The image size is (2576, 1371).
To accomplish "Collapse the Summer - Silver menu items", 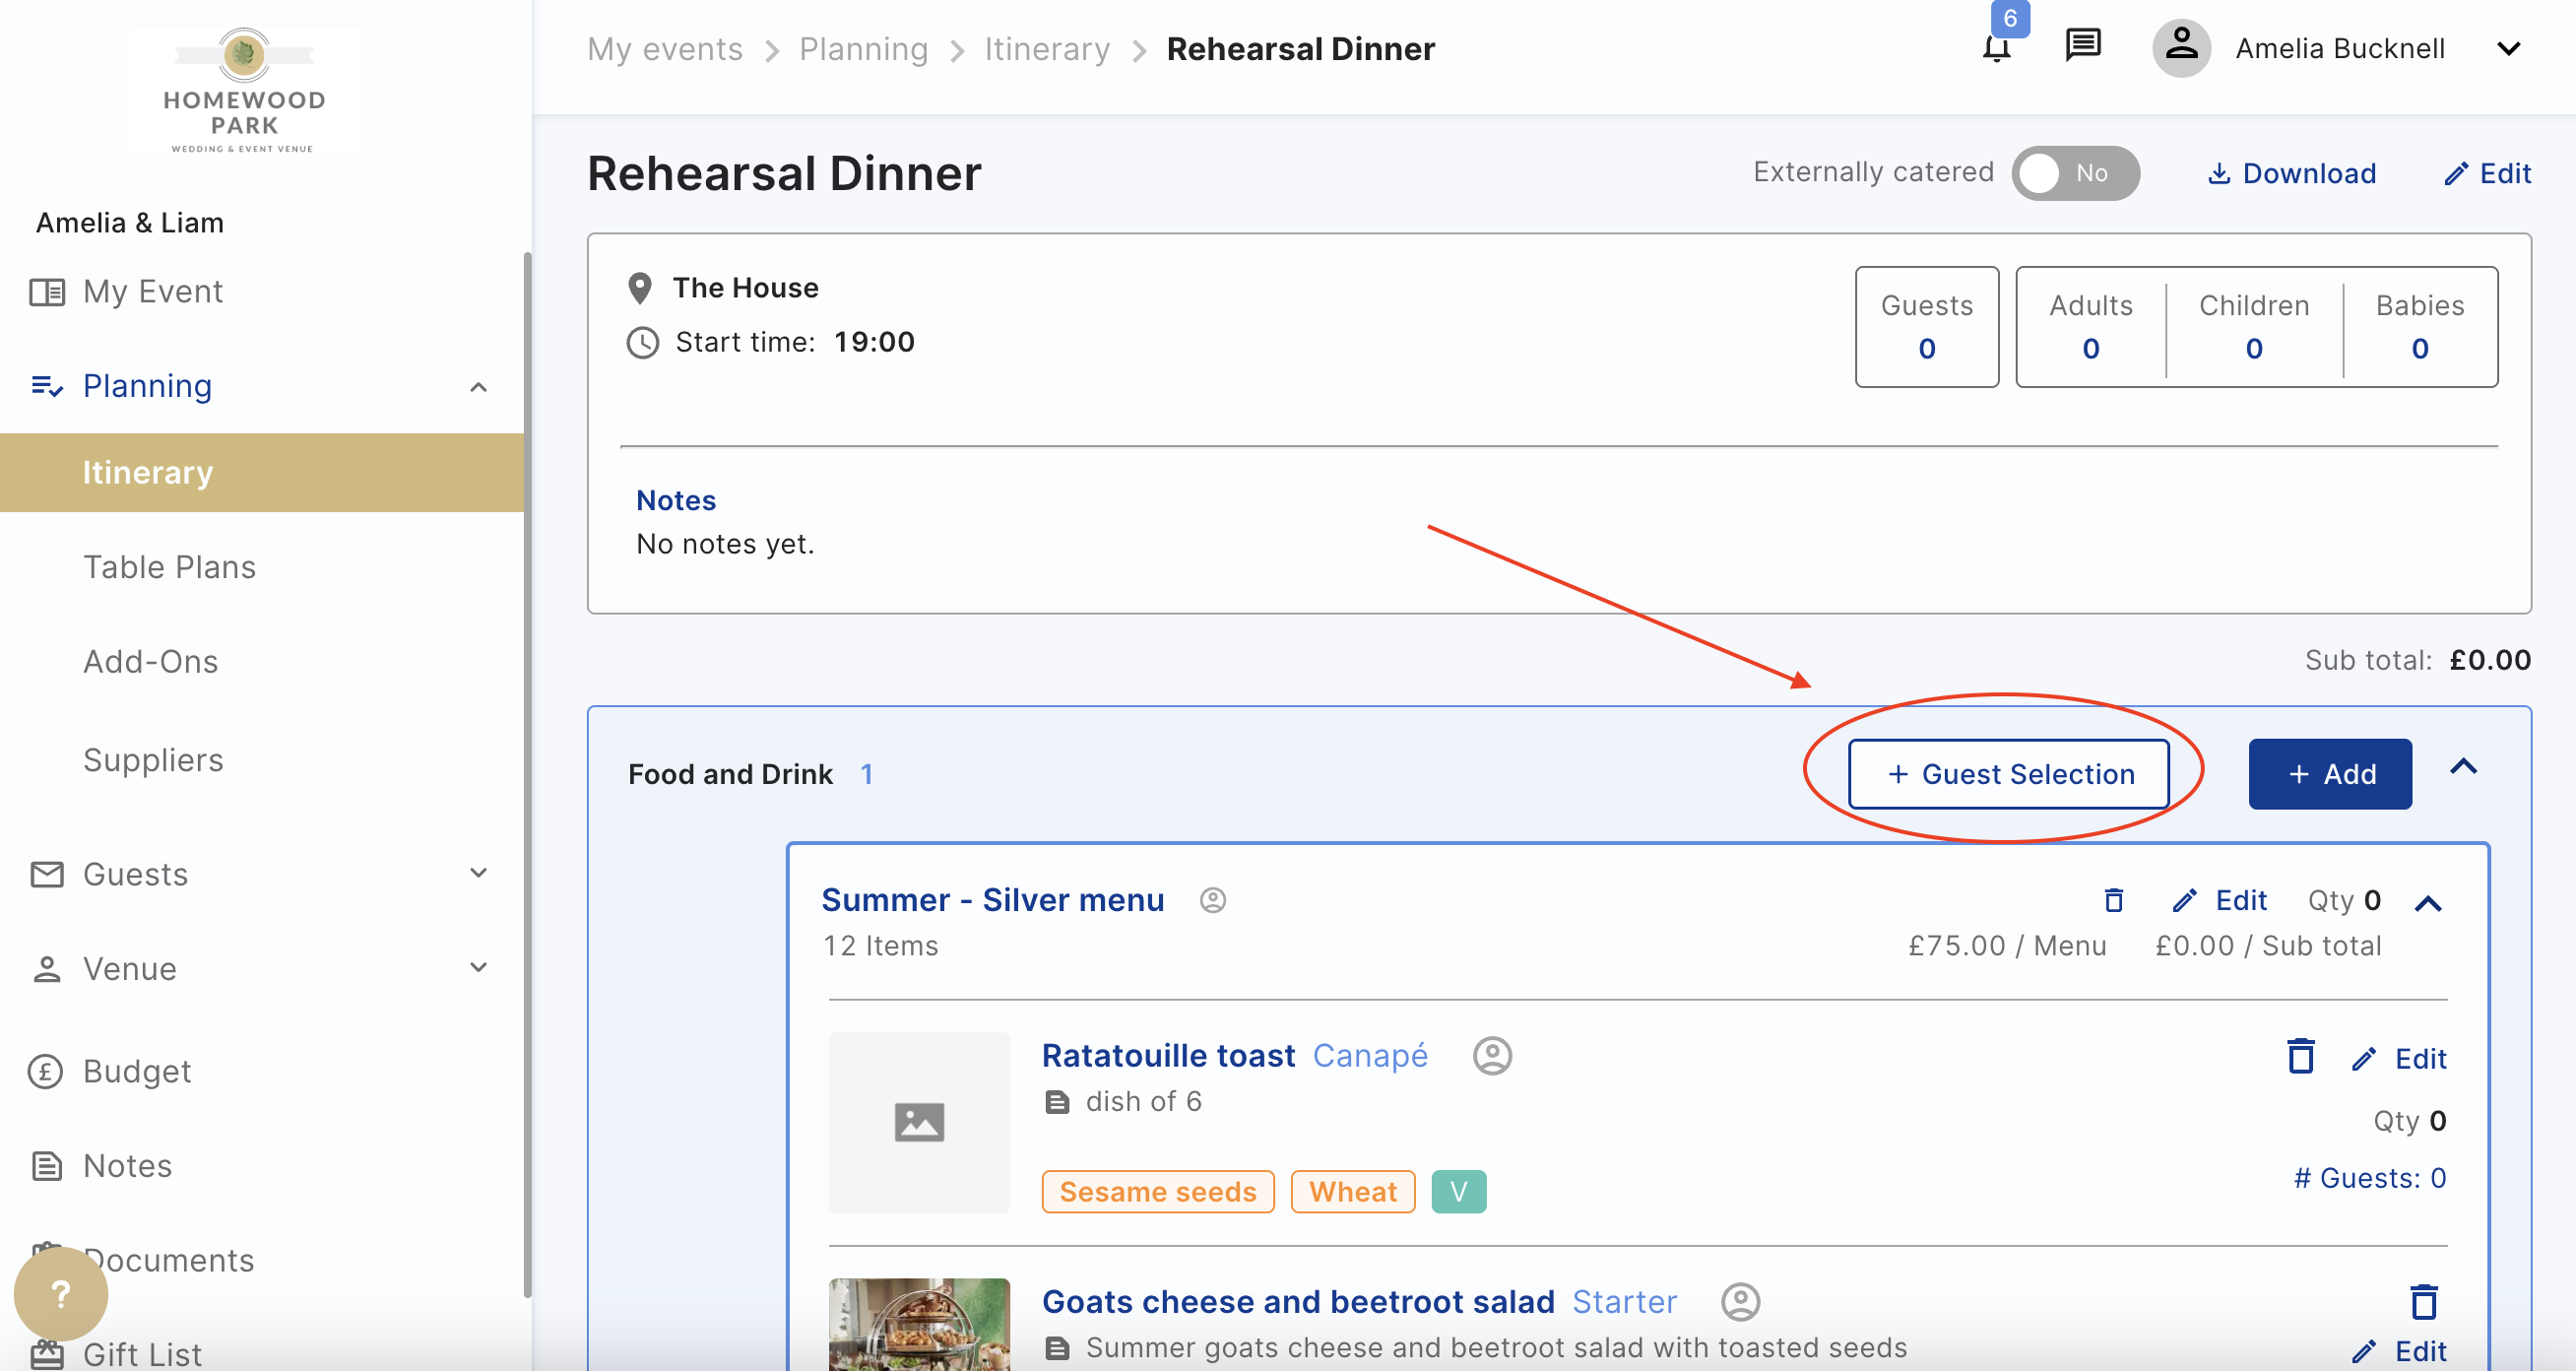I will point(2428,904).
